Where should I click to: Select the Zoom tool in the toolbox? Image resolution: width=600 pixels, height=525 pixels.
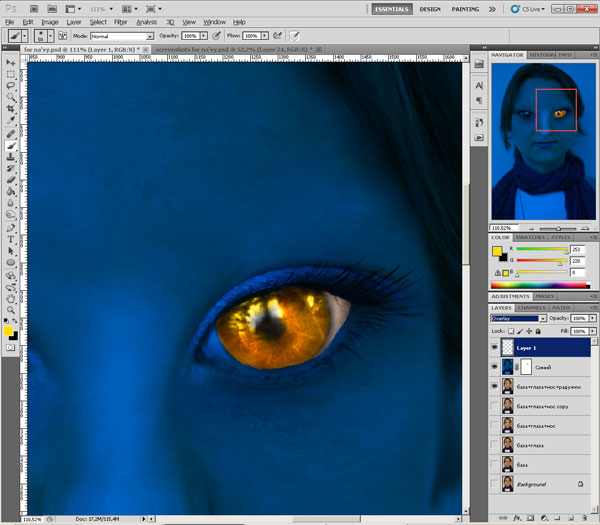pyautogui.click(x=10, y=310)
